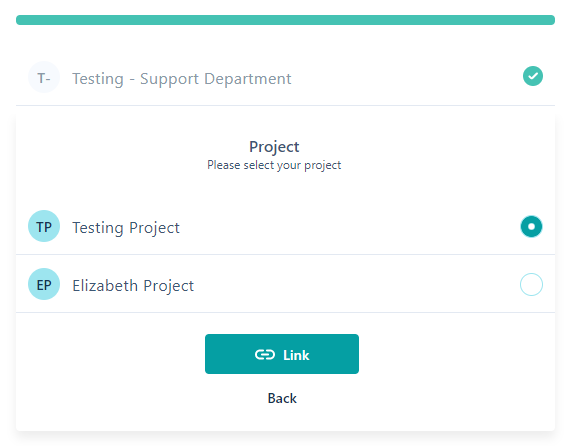Click the Elizabeth Project label text
Viewport: 570px width, 446px height.
(x=133, y=286)
